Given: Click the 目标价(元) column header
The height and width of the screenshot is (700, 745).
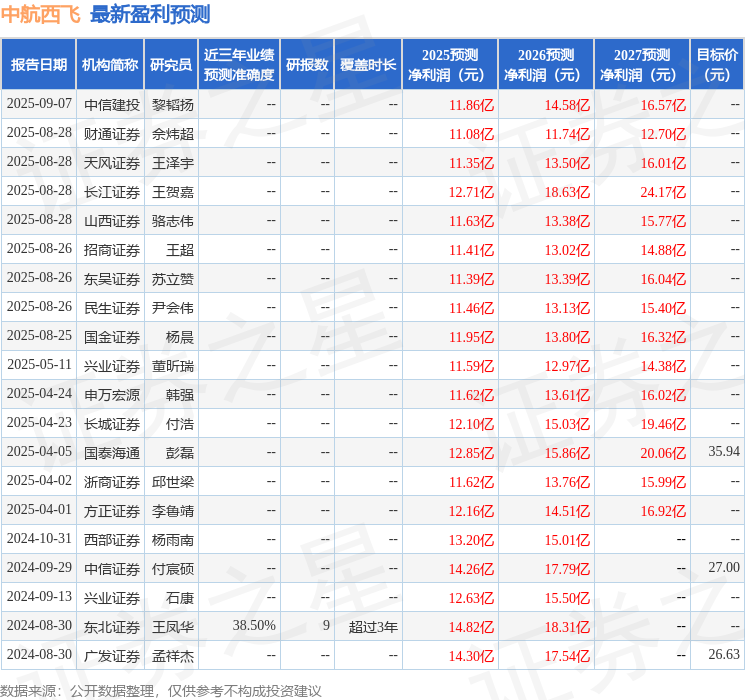Looking at the screenshot, I should coord(717,65).
